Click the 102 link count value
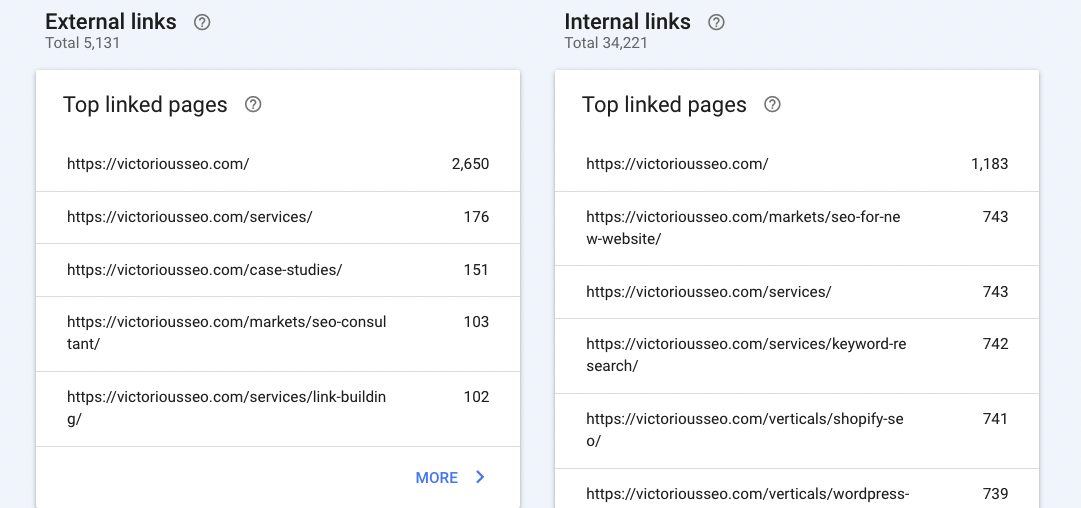The height and width of the screenshot is (508, 1081). pos(476,397)
